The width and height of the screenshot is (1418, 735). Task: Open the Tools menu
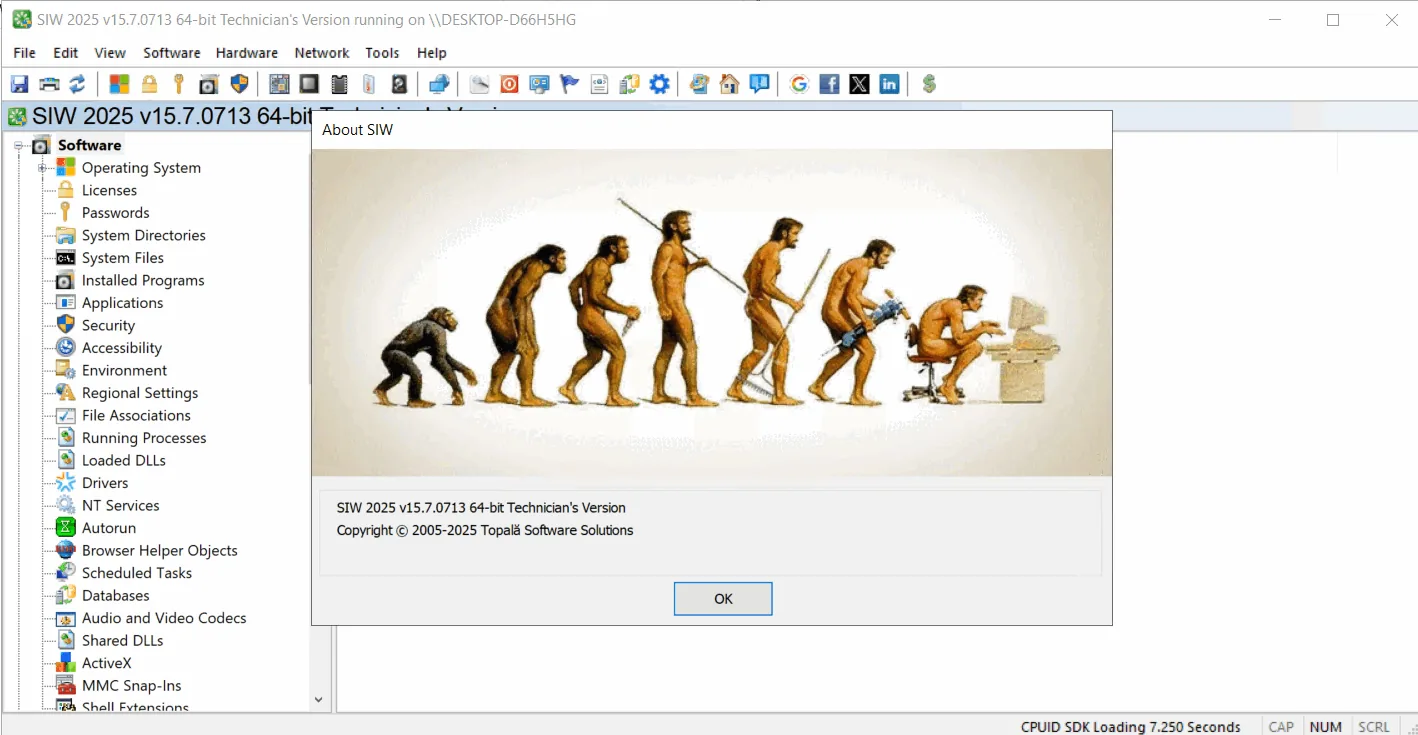[x=382, y=53]
